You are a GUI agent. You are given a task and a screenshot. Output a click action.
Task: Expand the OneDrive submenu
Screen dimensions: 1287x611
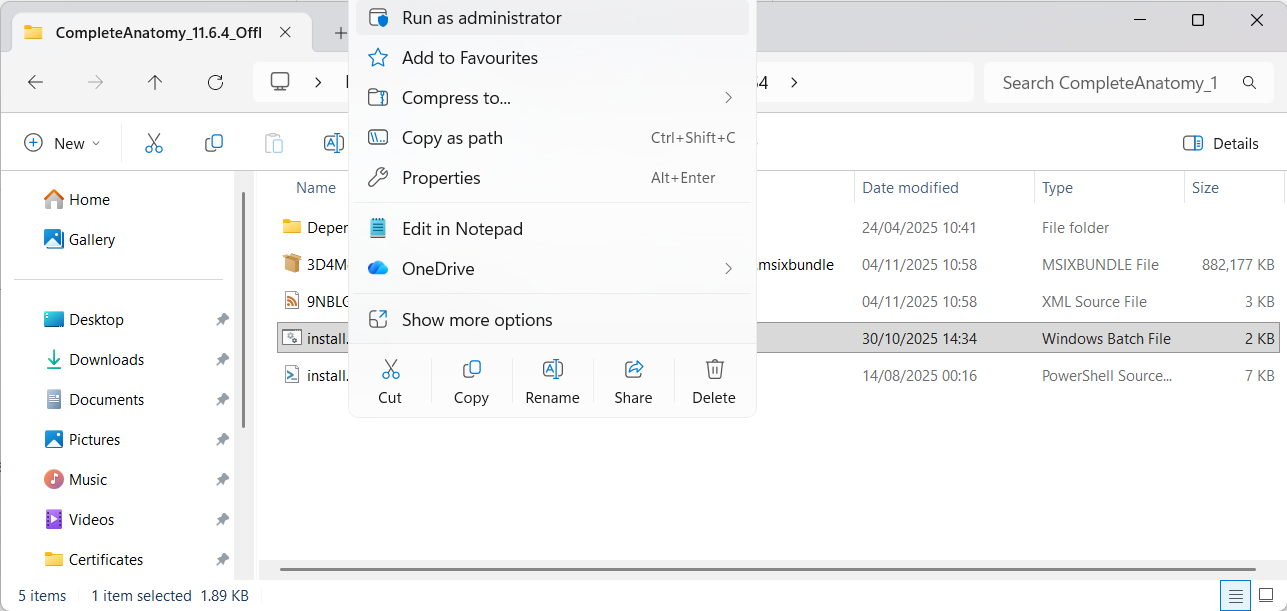pyautogui.click(x=728, y=269)
